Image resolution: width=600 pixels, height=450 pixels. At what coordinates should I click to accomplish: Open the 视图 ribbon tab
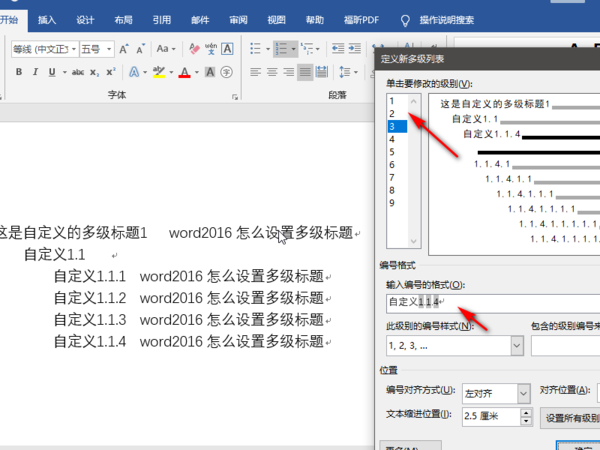click(276, 20)
